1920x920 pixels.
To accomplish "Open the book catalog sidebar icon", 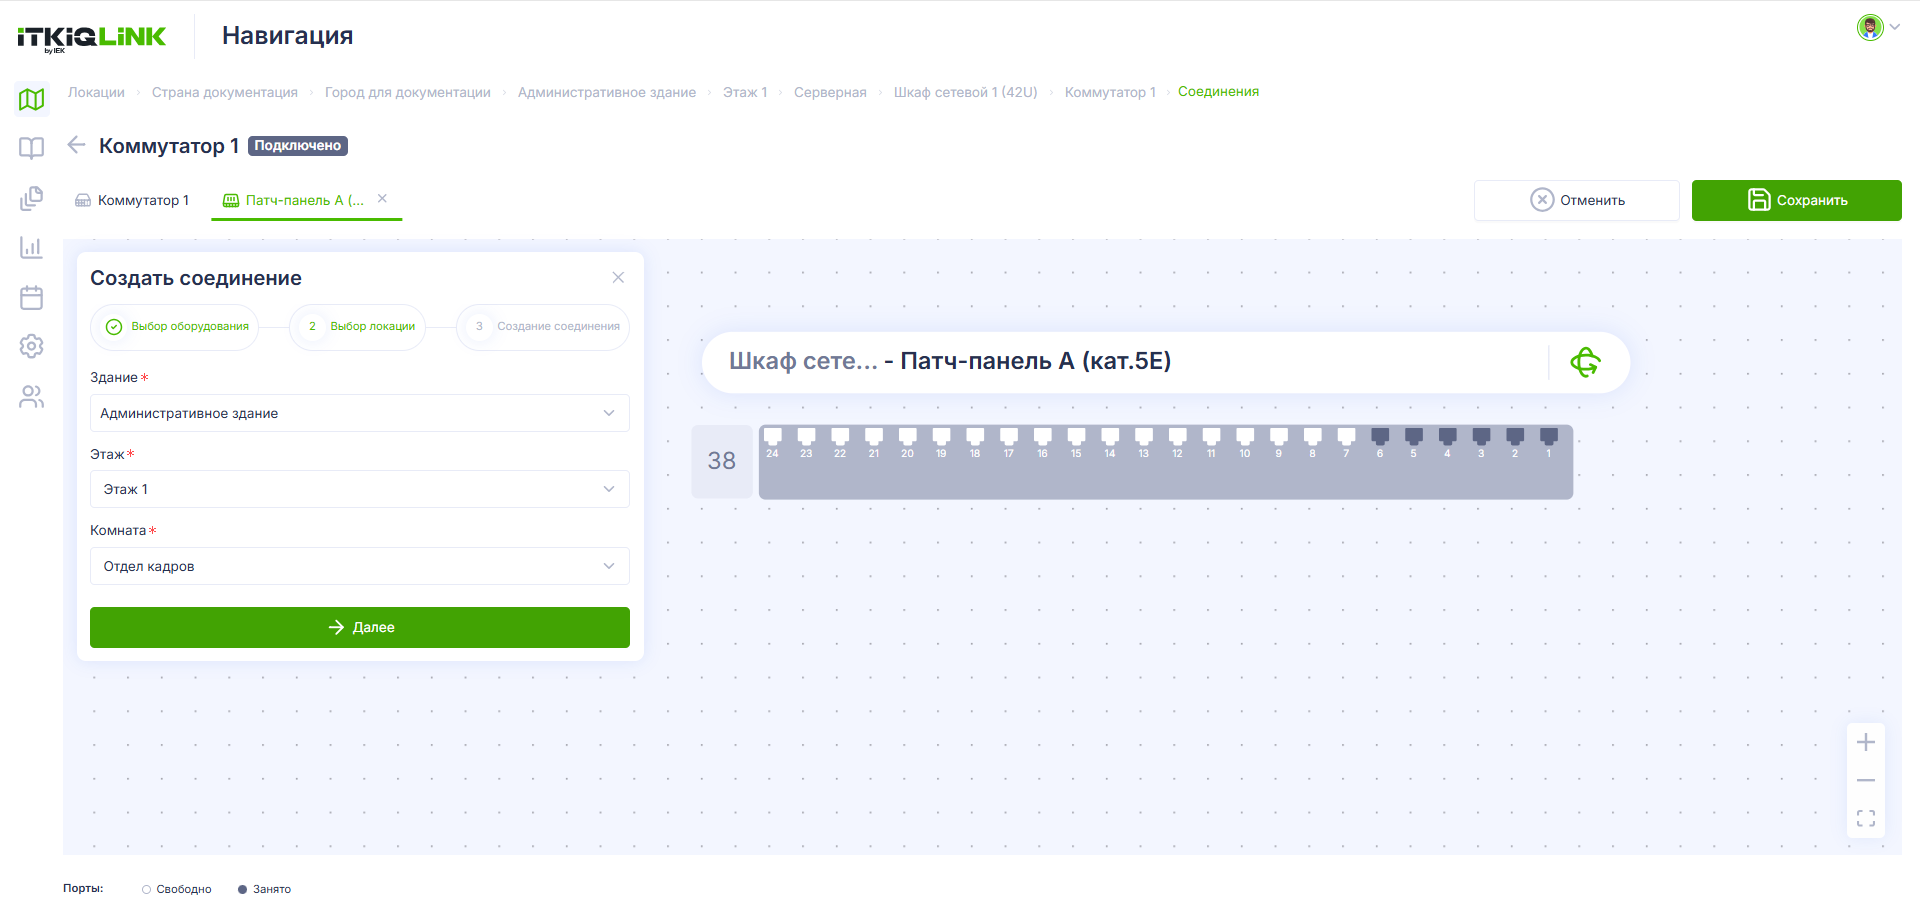I will point(32,148).
